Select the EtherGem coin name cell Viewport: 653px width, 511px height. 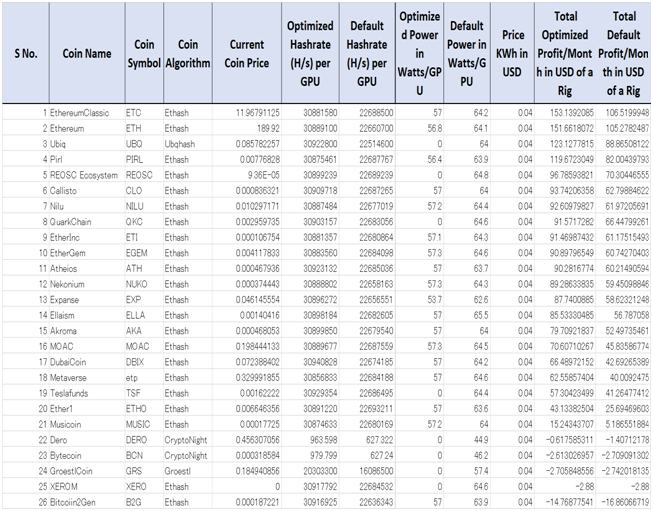point(87,253)
